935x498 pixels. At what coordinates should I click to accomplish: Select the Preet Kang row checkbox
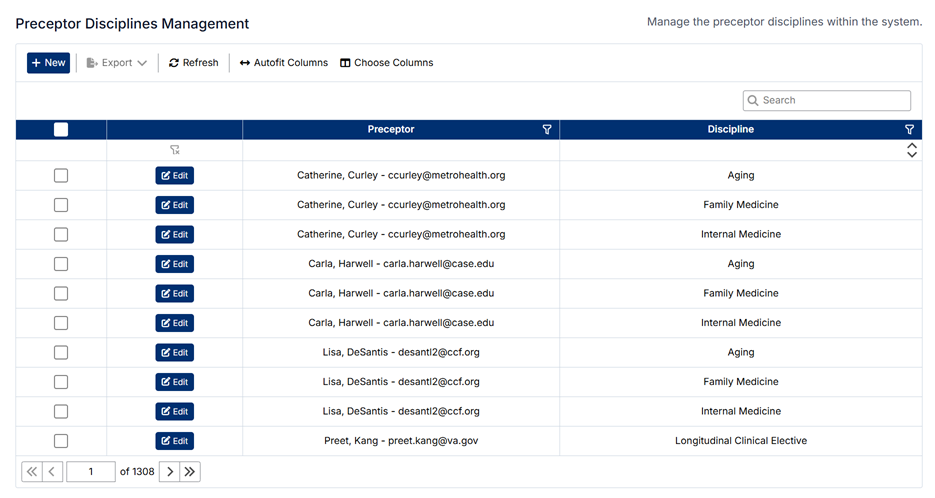[61, 441]
